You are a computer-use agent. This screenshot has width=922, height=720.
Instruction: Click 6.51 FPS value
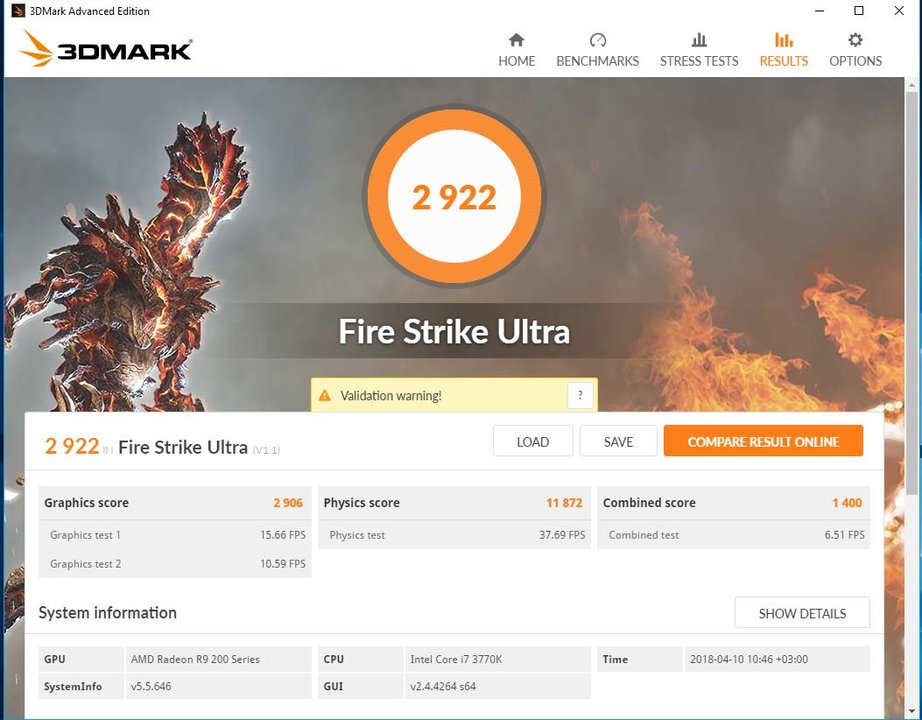(x=844, y=535)
